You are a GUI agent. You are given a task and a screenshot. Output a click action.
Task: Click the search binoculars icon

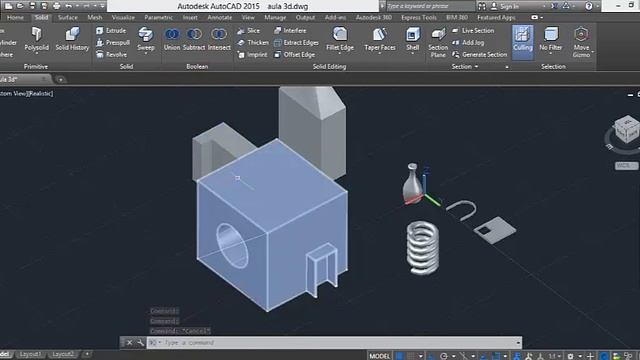click(482, 6)
